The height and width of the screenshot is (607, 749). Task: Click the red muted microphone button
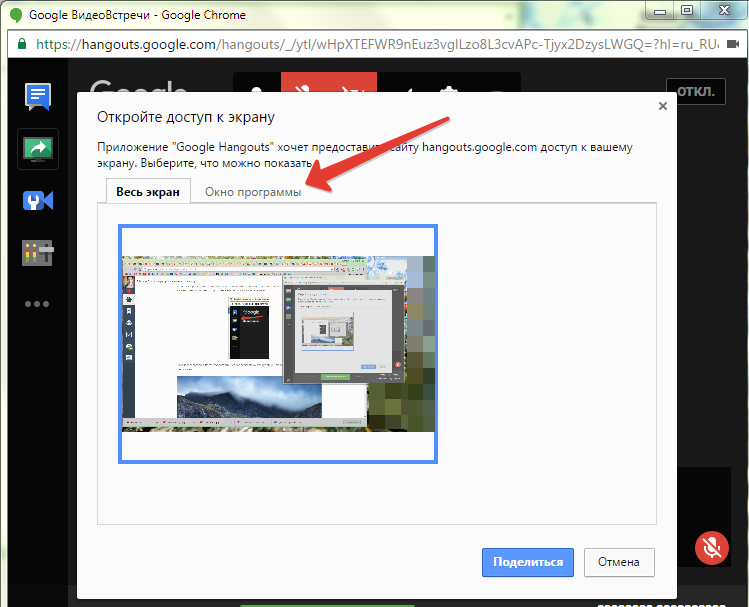click(x=712, y=548)
